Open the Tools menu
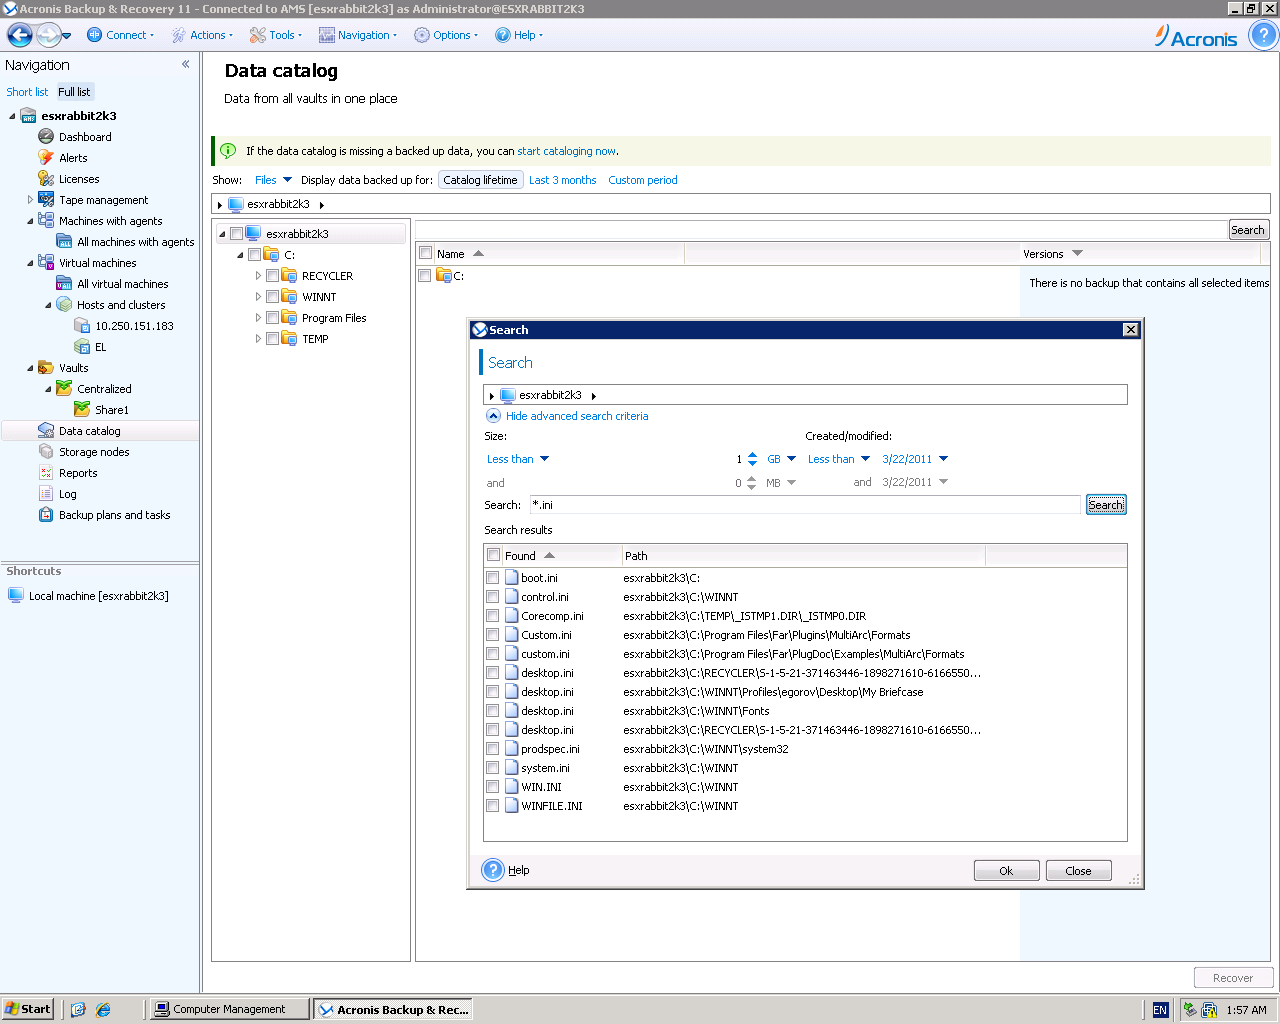 click(275, 35)
